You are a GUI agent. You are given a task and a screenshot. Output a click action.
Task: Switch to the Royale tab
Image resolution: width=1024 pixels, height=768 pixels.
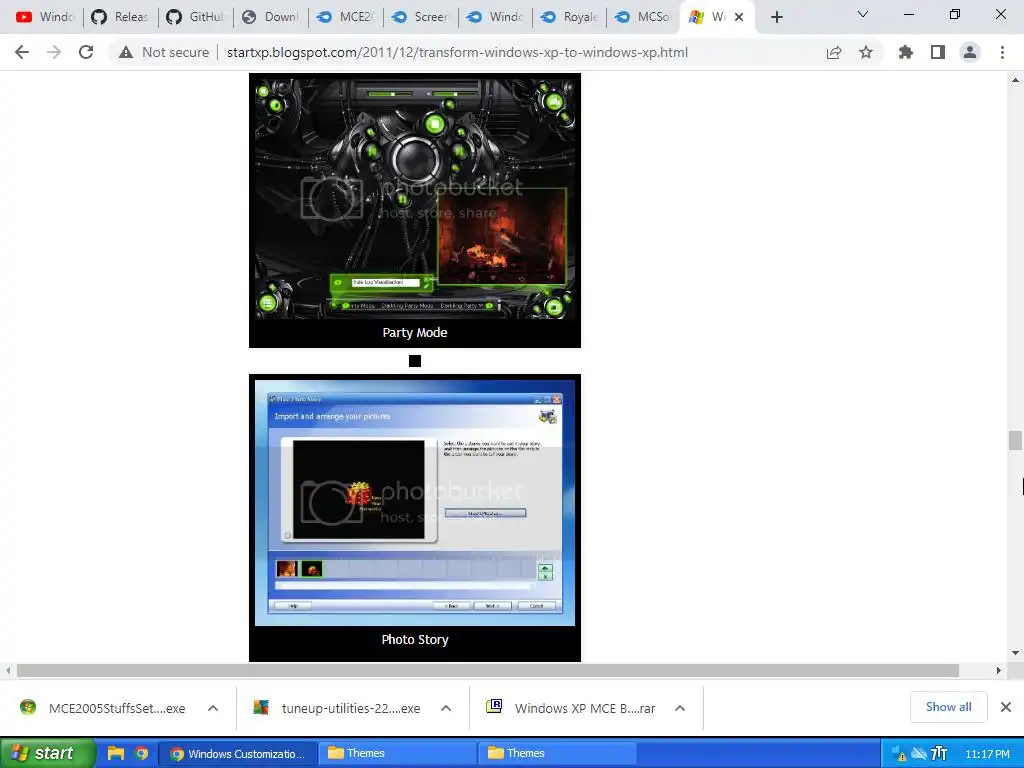point(569,17)
